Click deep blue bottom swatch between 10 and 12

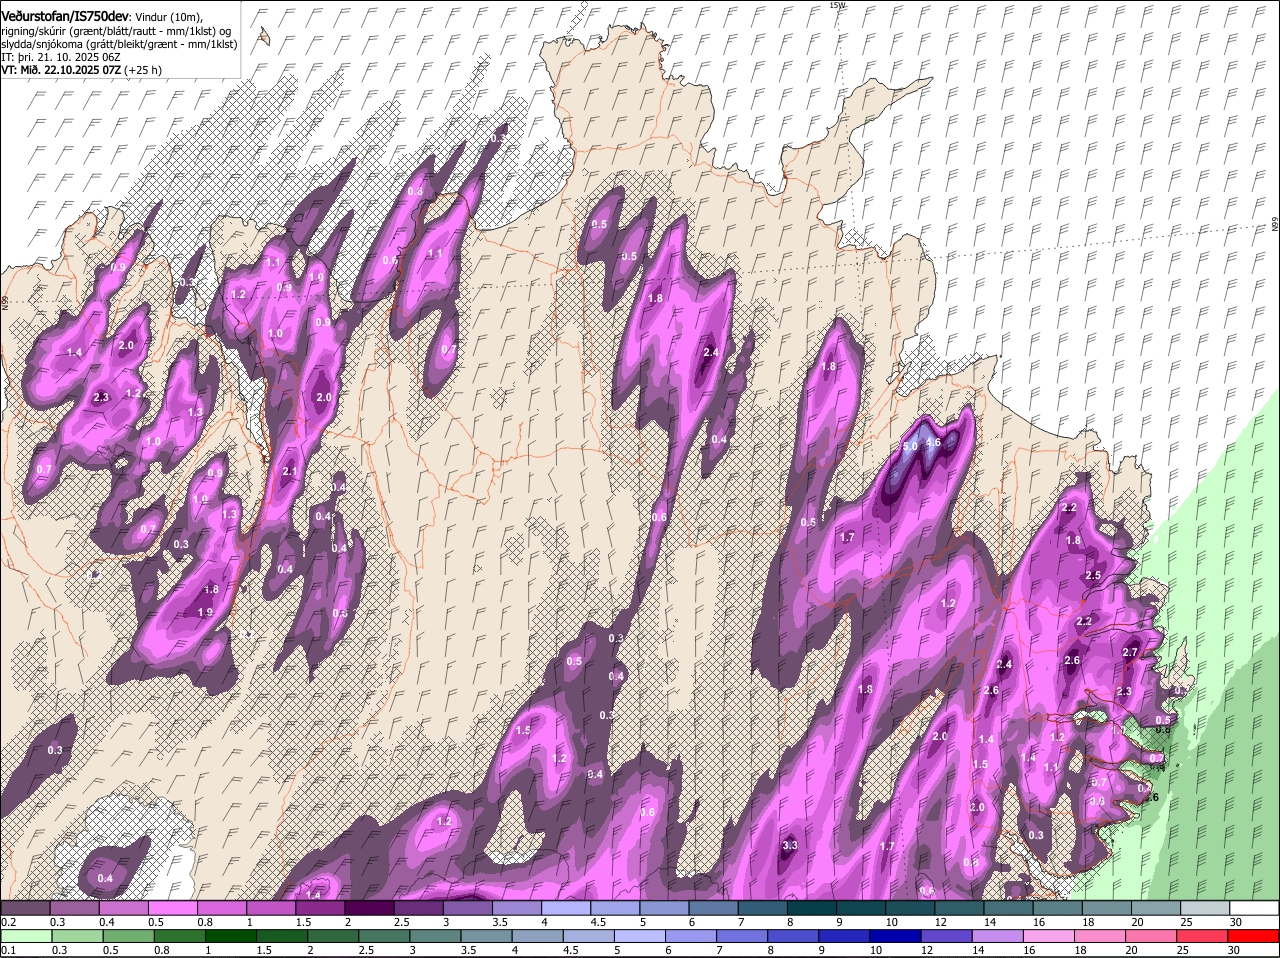click(x=896, y=936)
